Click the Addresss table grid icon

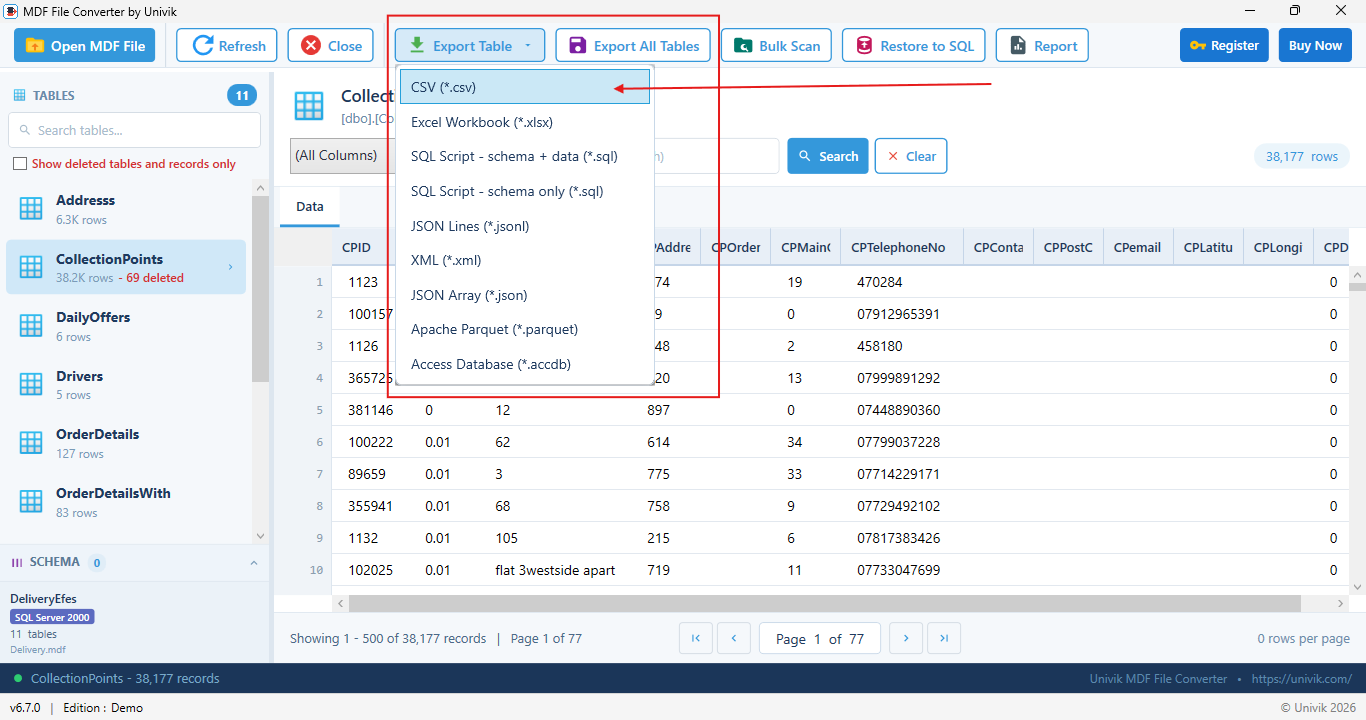31,208
